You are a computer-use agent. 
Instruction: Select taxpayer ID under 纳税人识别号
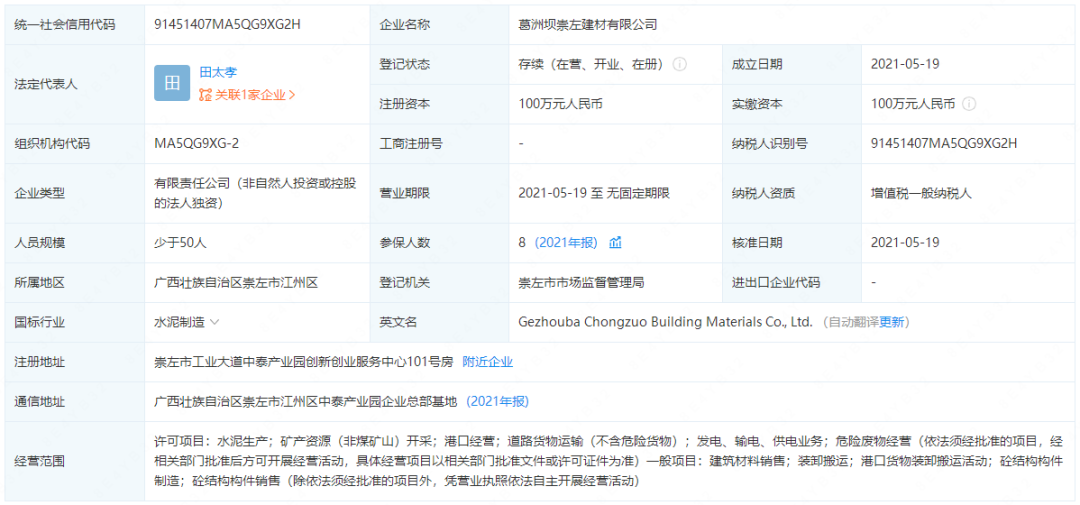944,143
